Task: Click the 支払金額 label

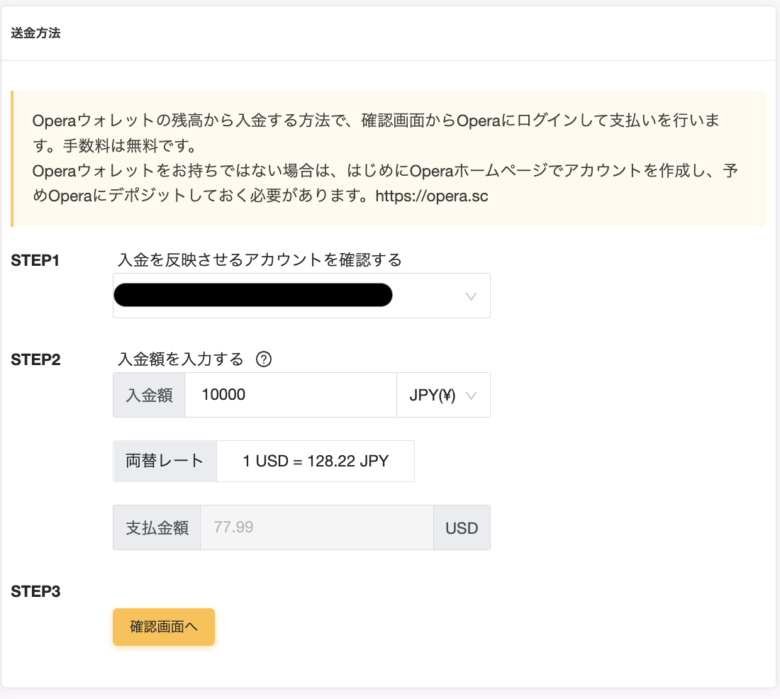Action: [157, 528]
